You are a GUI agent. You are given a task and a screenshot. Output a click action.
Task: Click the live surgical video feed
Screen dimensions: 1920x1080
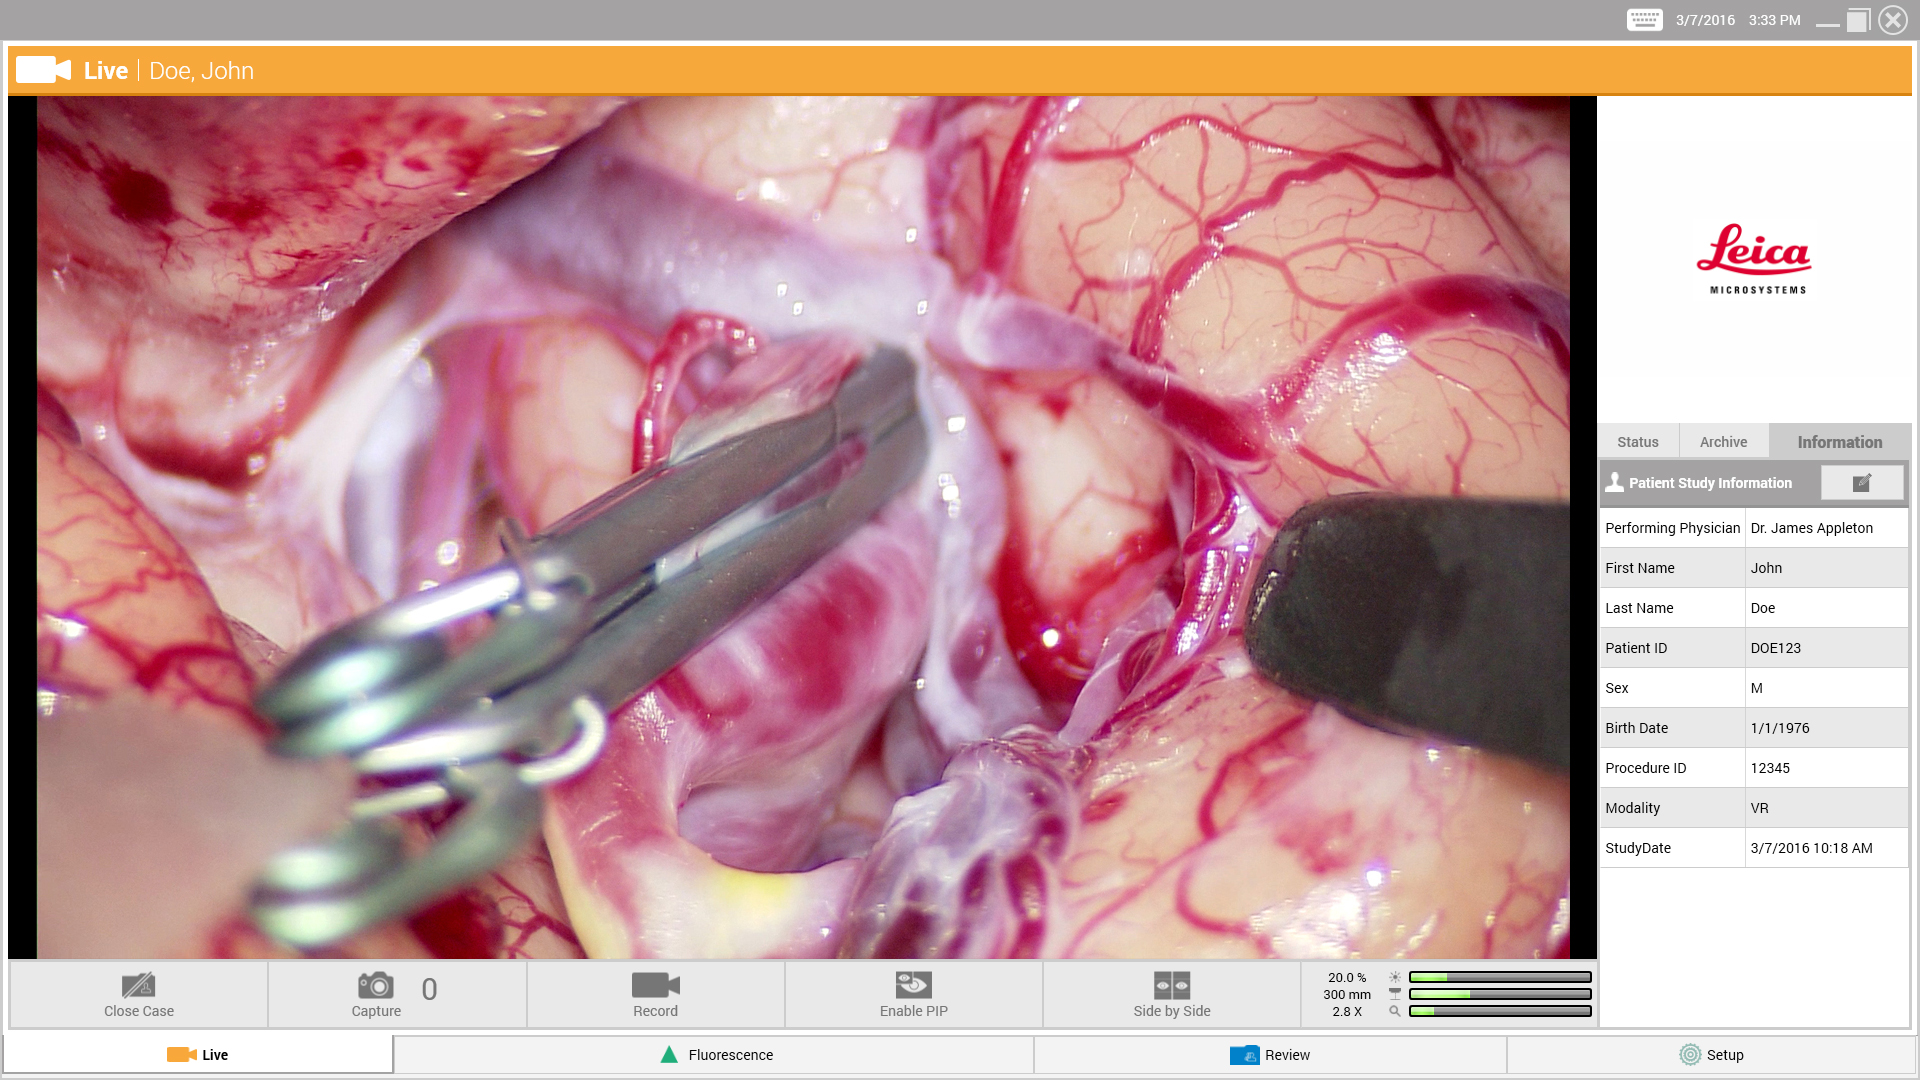tap(802, 527)
